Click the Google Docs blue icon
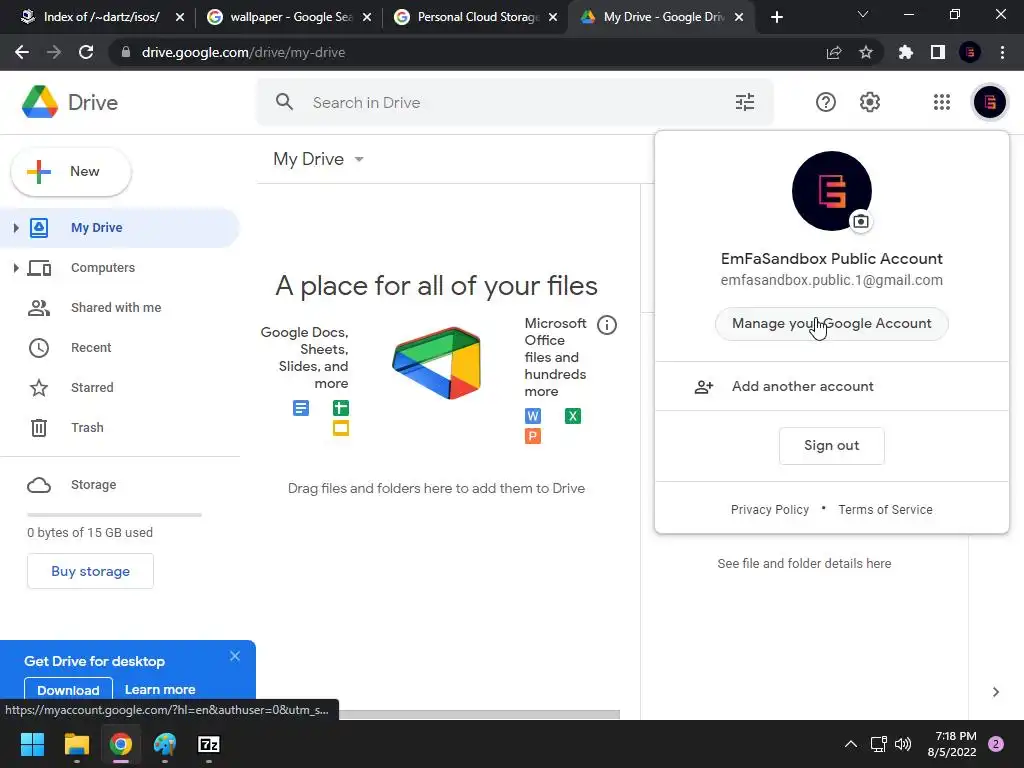Image resolution: width=1024 pixels, height=768 pixels. pos(300,408)
